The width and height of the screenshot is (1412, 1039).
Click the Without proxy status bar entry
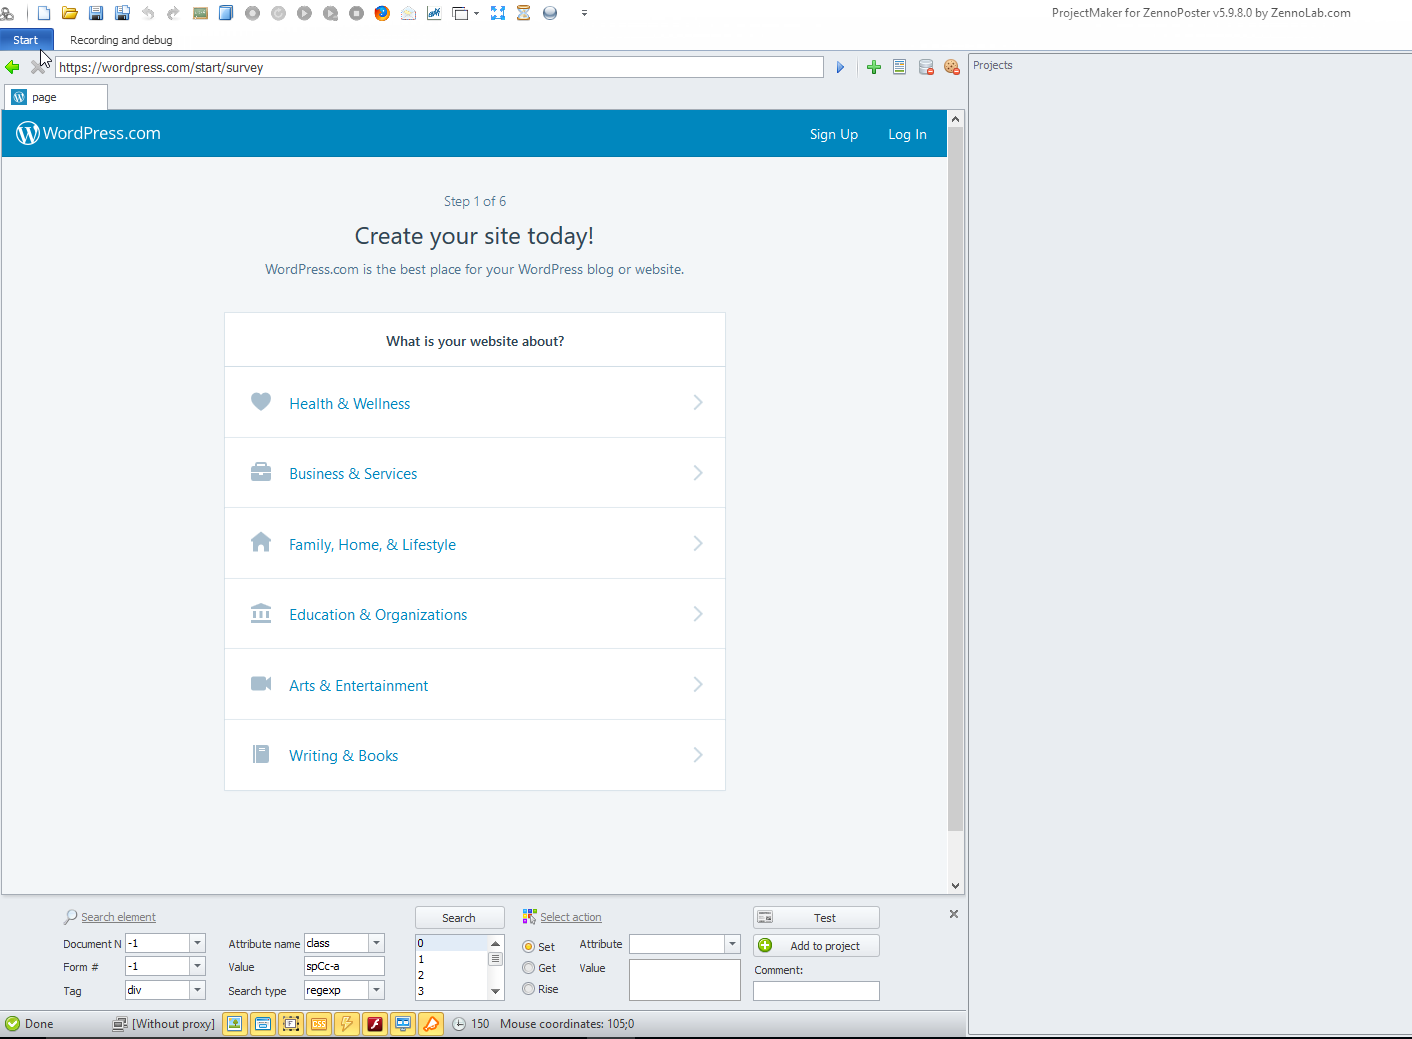[x=164, y=1024]
